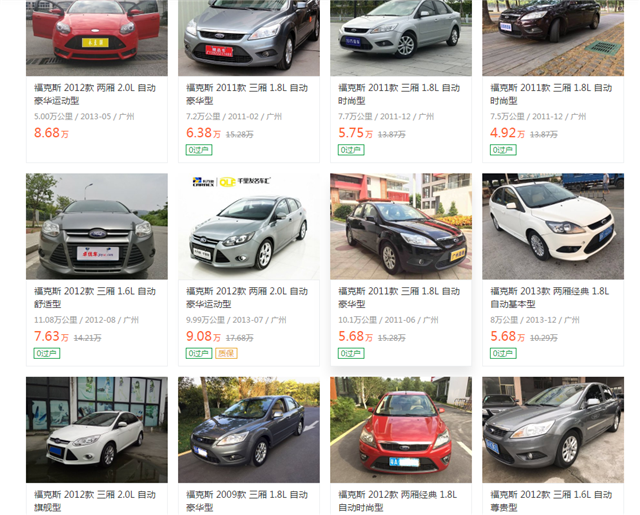Click the 0过户 tag under black car listing

[351, 353]
